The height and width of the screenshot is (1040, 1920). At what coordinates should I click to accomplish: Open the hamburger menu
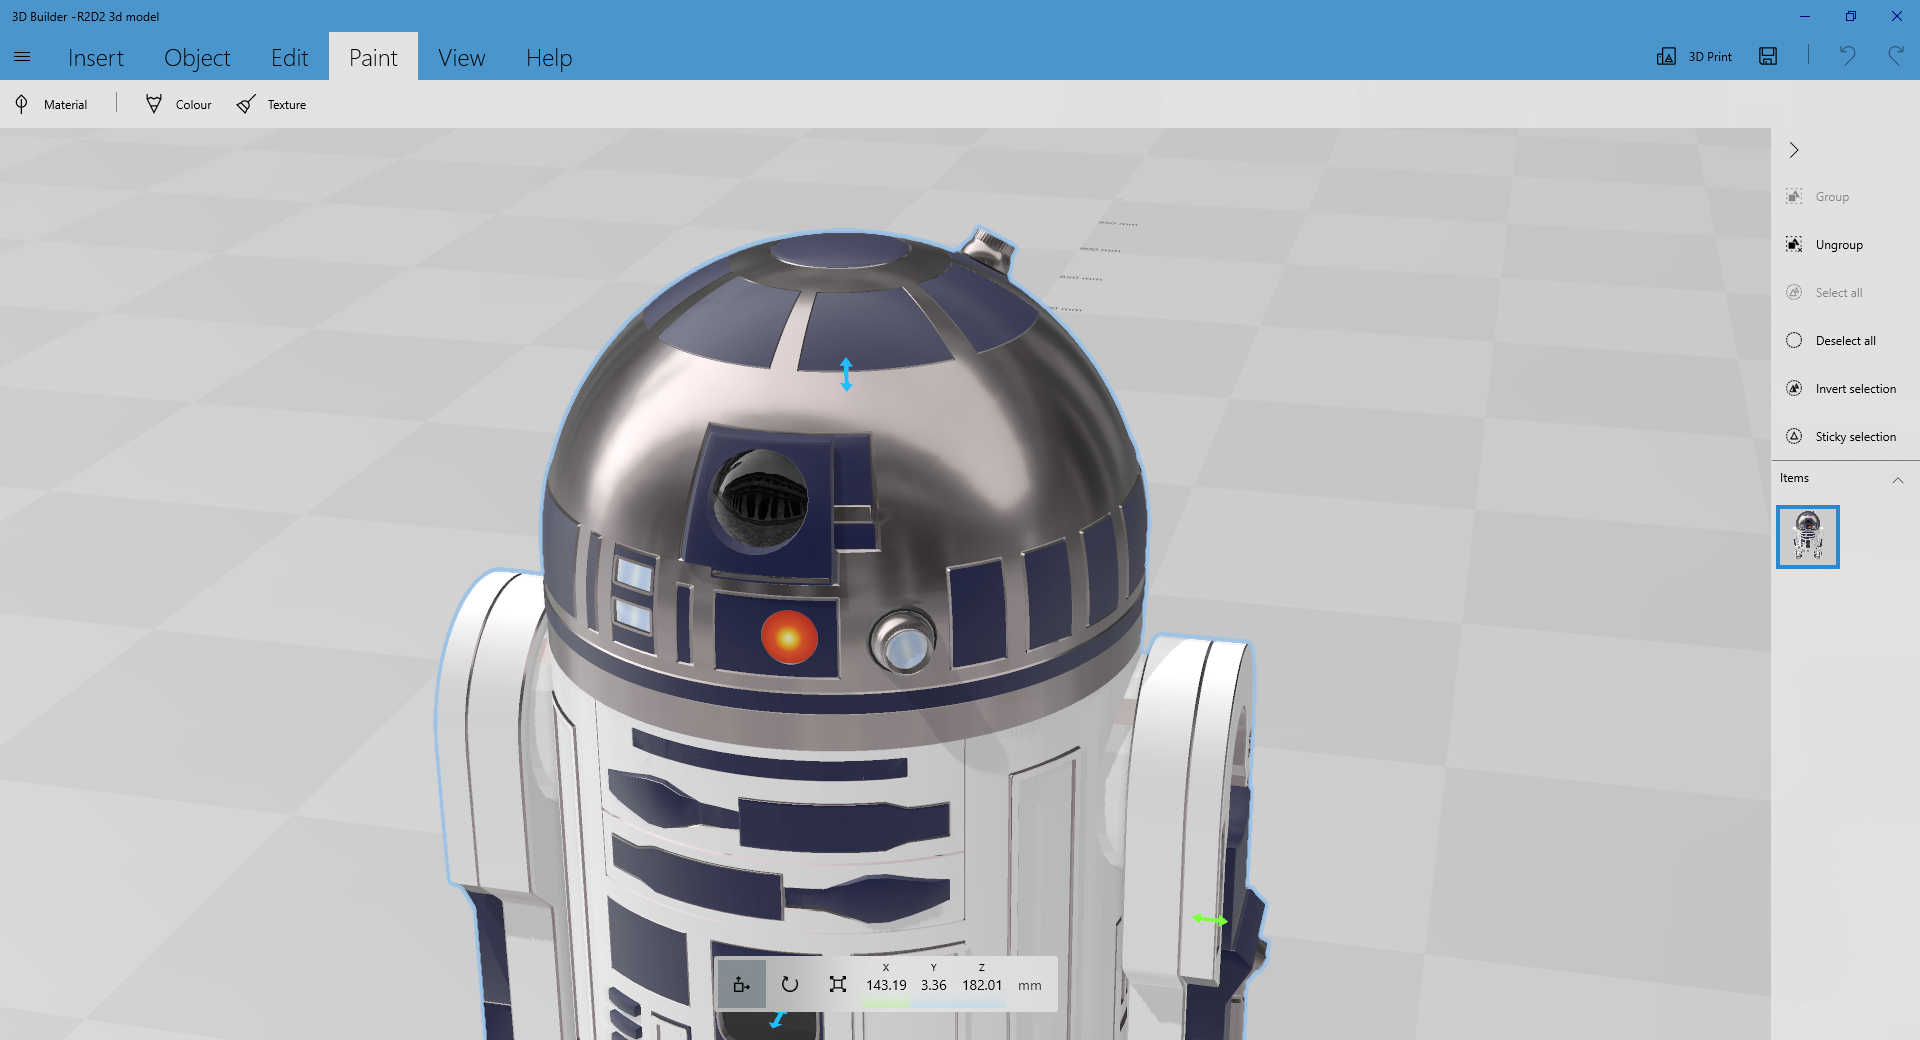tap(22, 57)
